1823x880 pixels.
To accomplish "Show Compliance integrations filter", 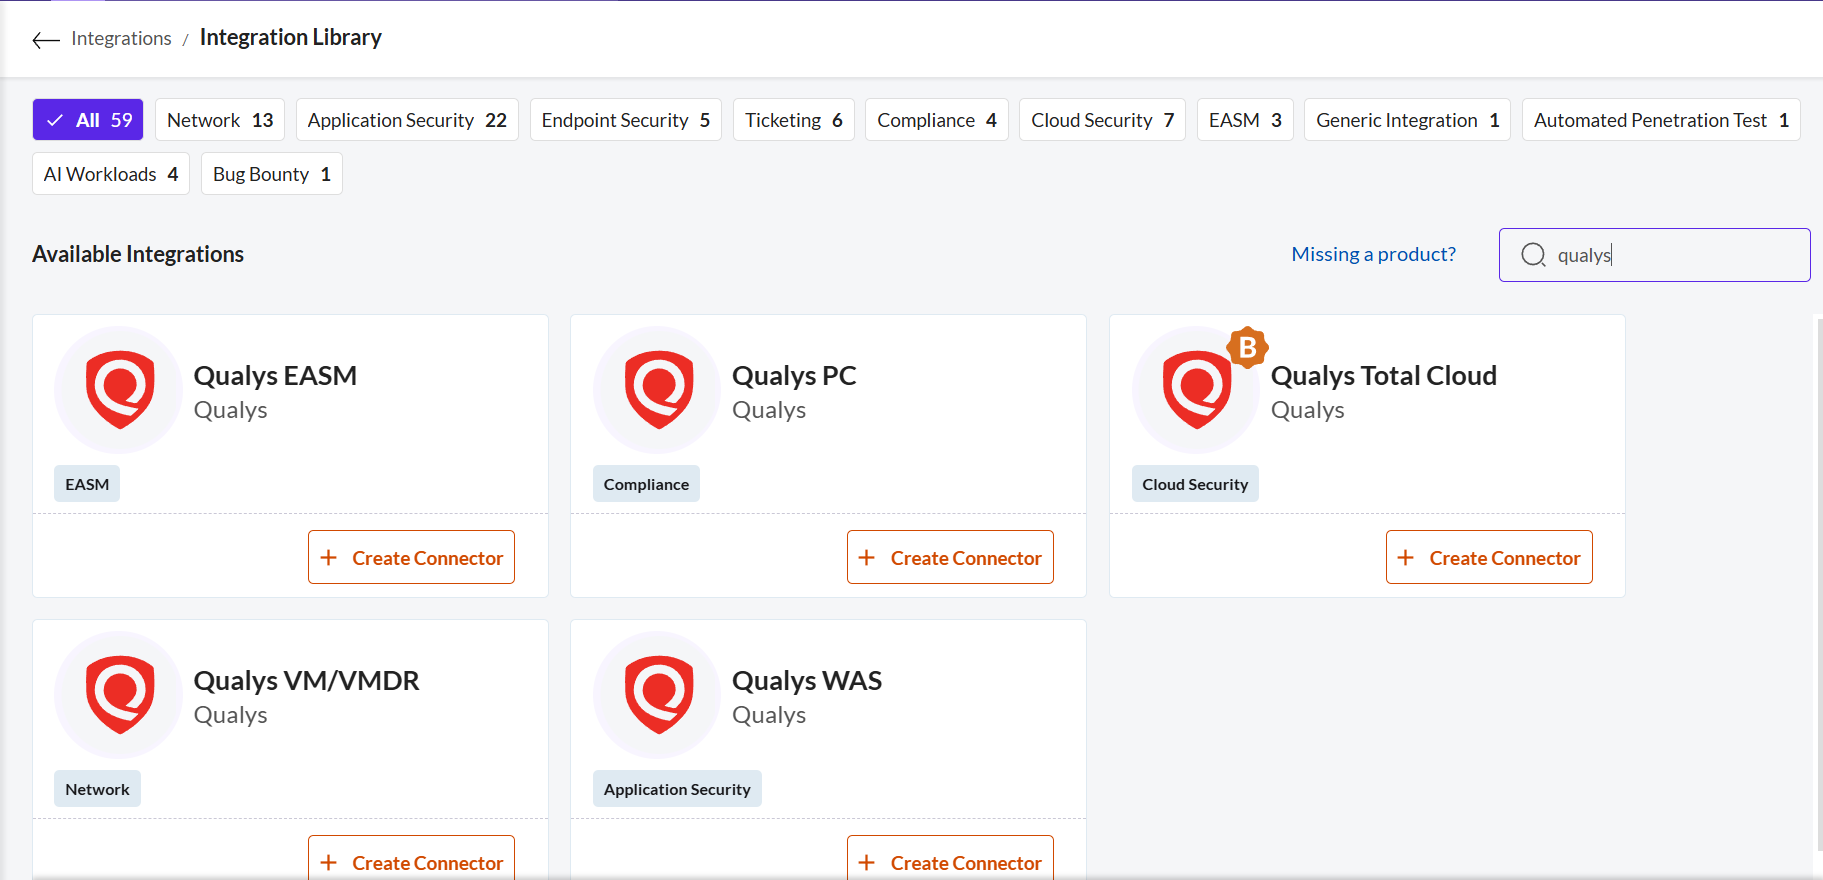I will pos(936,120).
